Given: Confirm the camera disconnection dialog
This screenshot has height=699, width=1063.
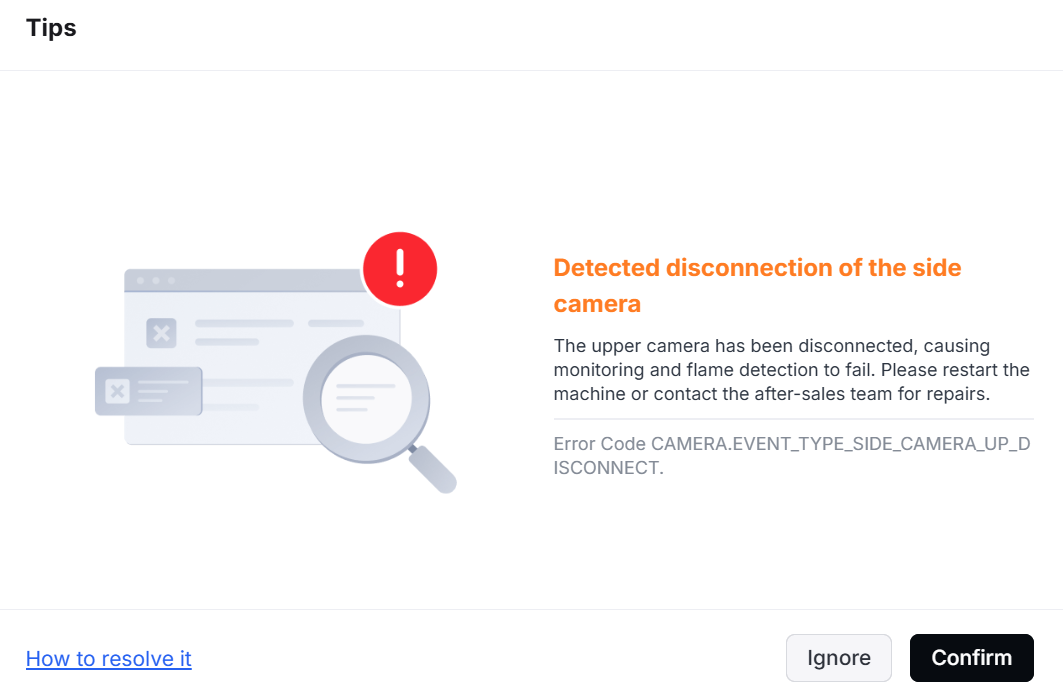Looking at the screenshot, I should [971, 658].
